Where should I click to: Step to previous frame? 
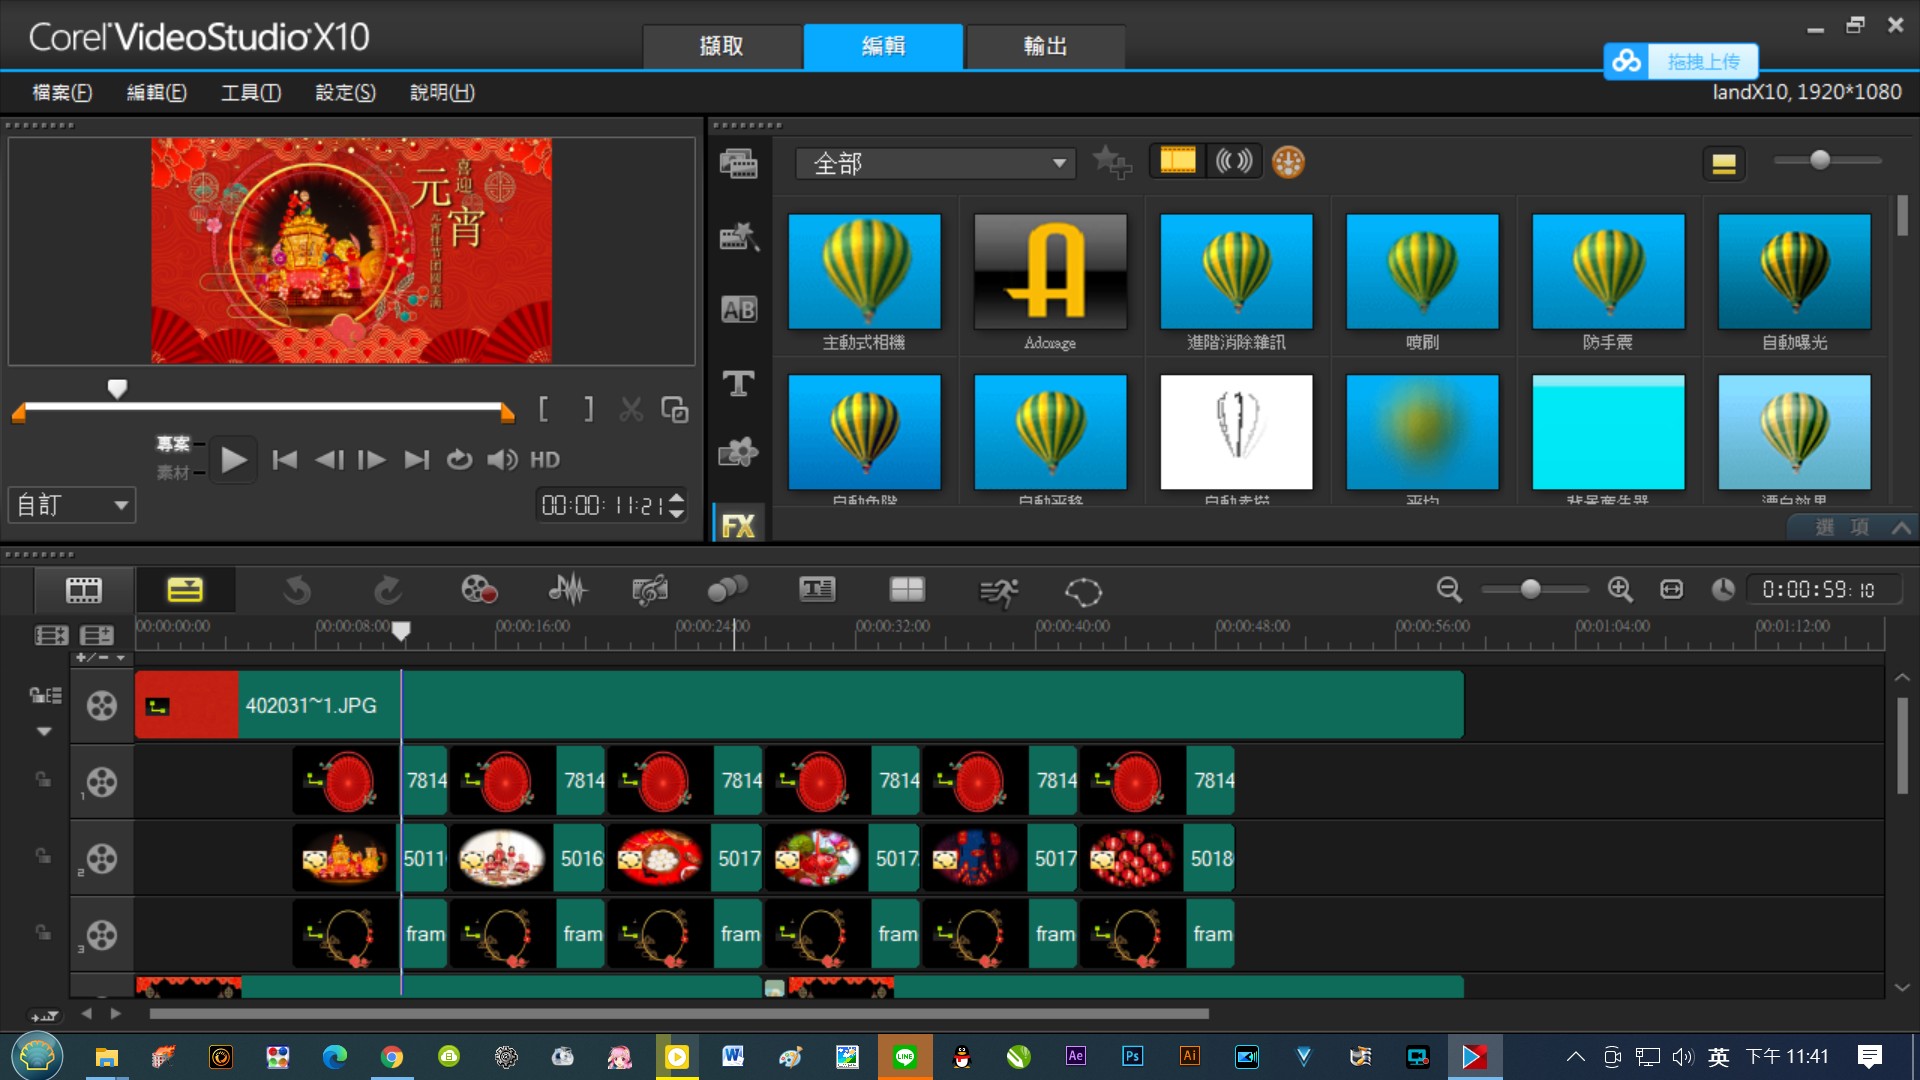click(x=328, y=460)
